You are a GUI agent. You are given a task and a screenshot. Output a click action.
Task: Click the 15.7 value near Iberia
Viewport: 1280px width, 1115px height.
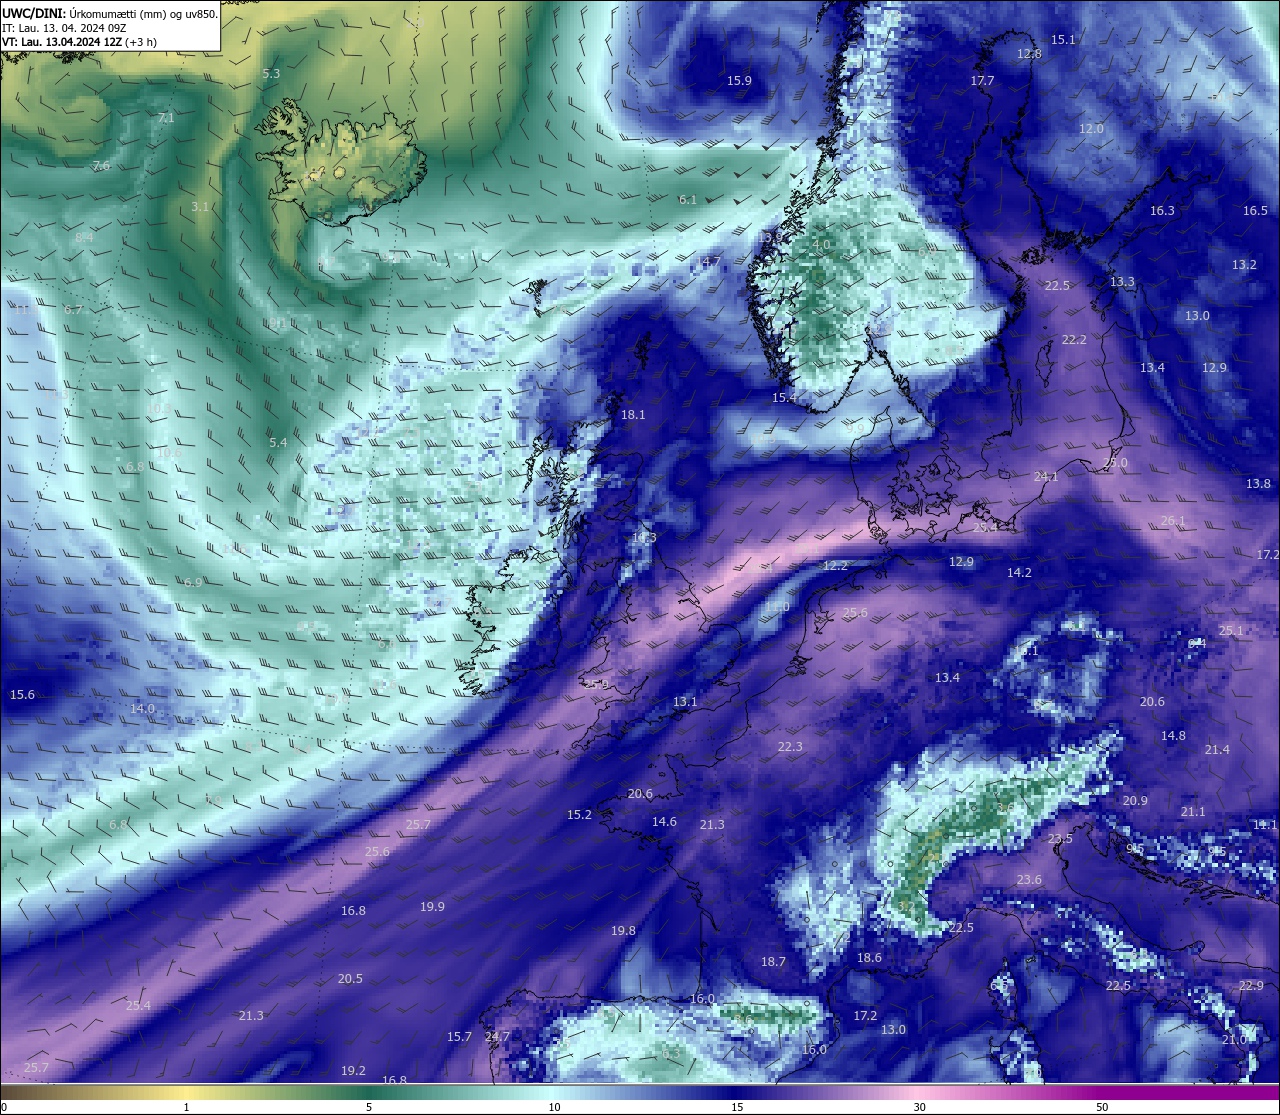tap(459, 1037)
